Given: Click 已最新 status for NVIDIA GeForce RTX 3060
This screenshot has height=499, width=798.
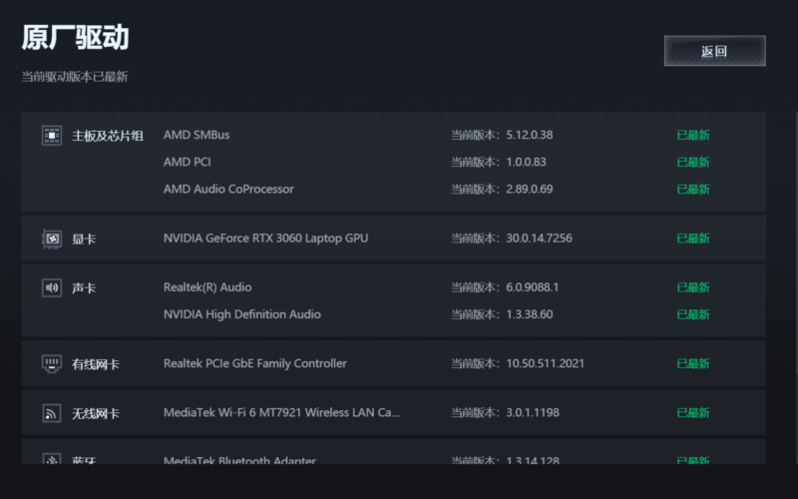Looking at the screenshot, I should click(692, 238).
